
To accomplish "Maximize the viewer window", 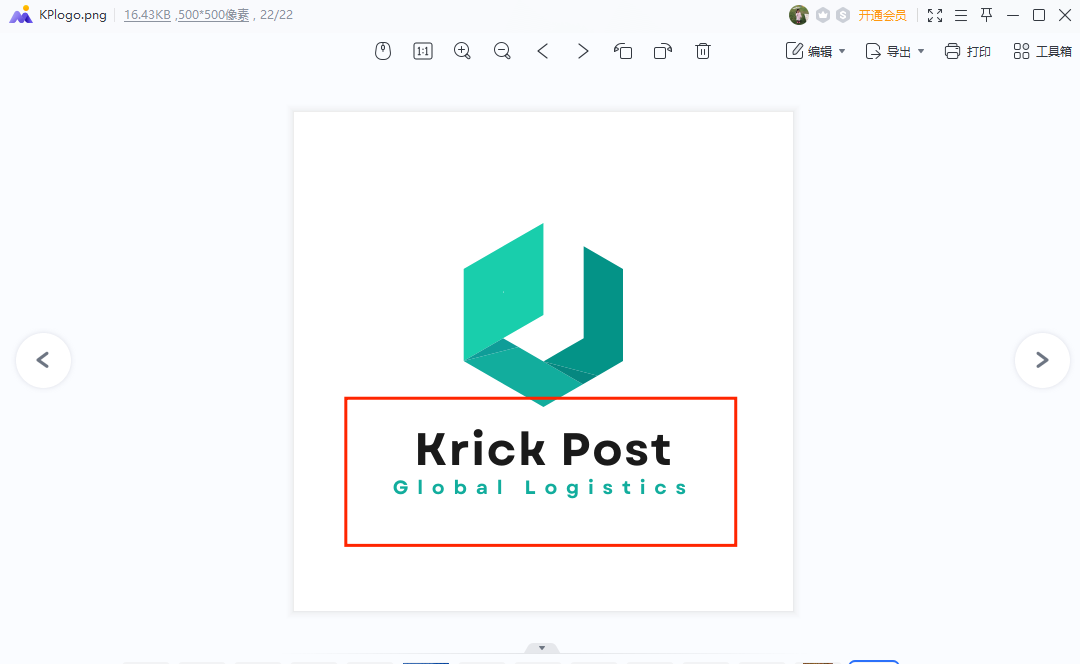I will [1039, 15].
